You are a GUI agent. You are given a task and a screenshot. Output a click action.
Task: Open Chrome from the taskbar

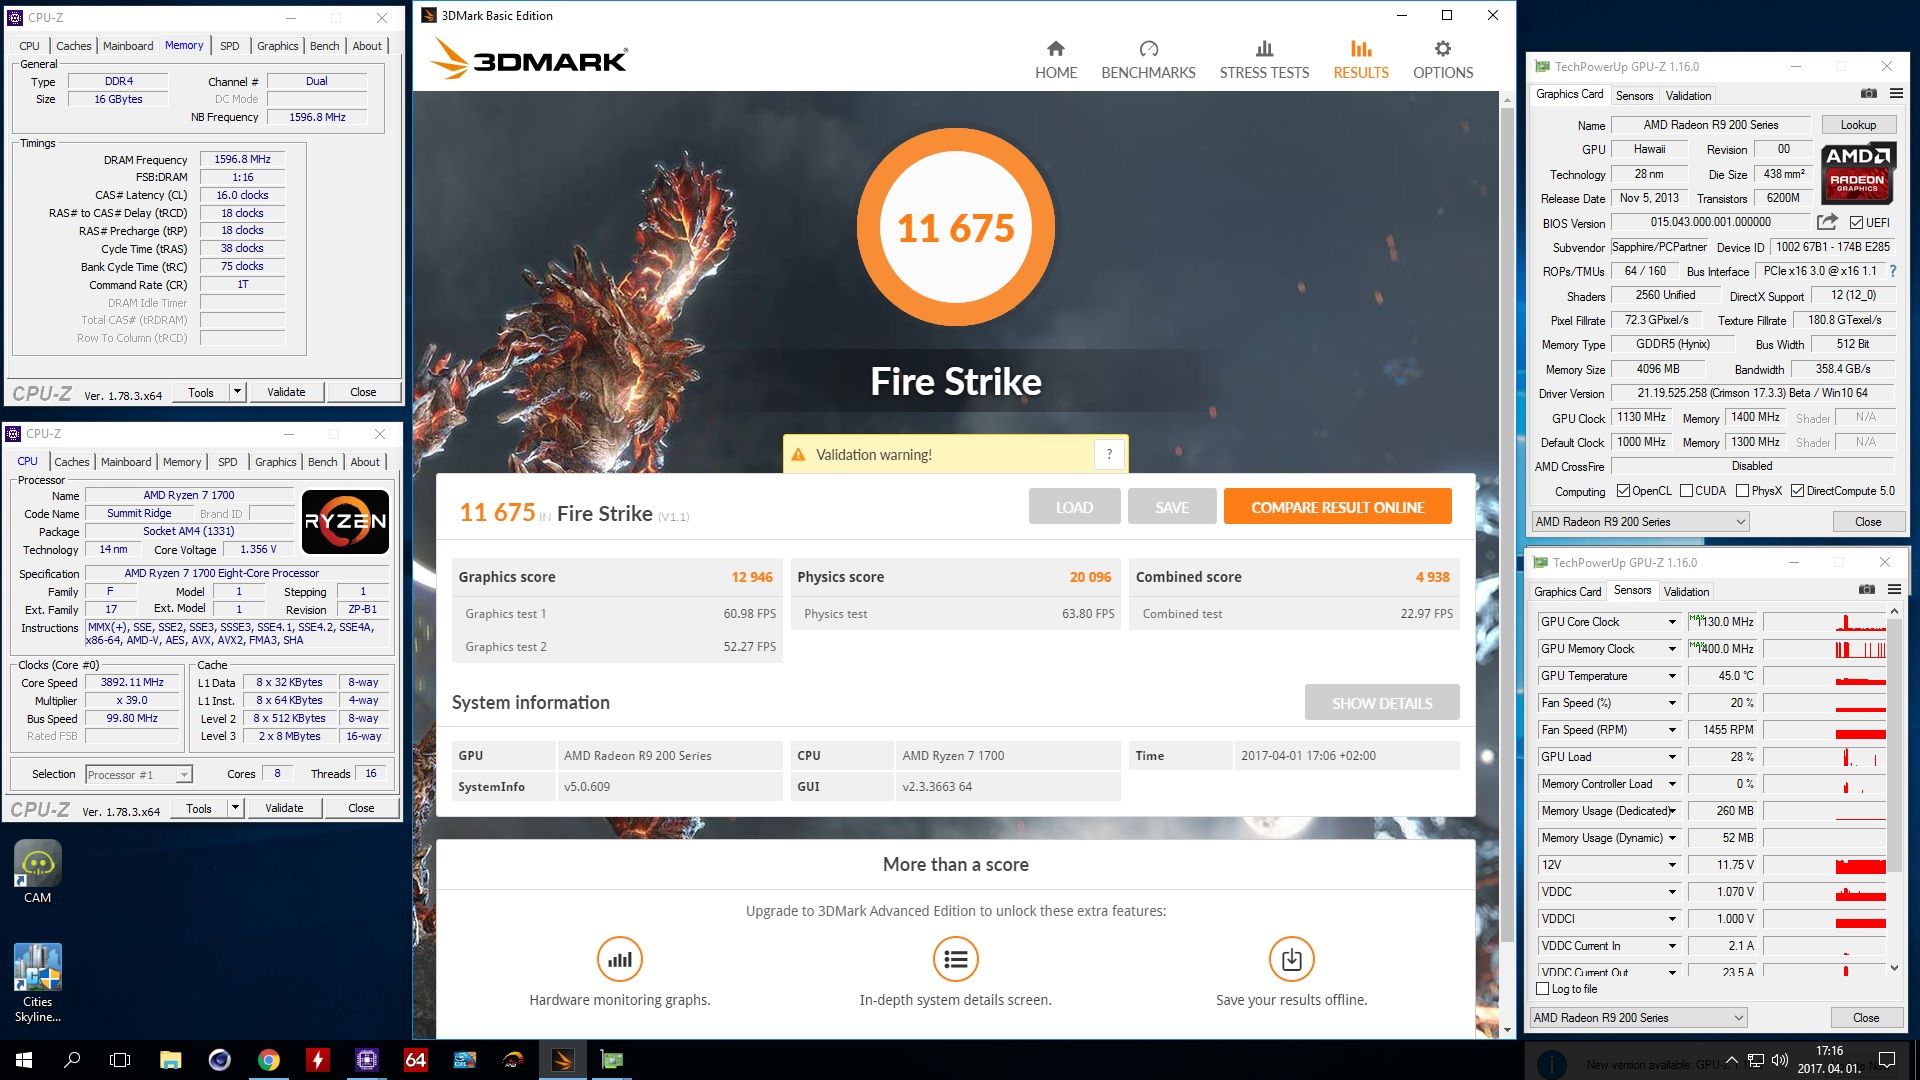coord(268,1060)
